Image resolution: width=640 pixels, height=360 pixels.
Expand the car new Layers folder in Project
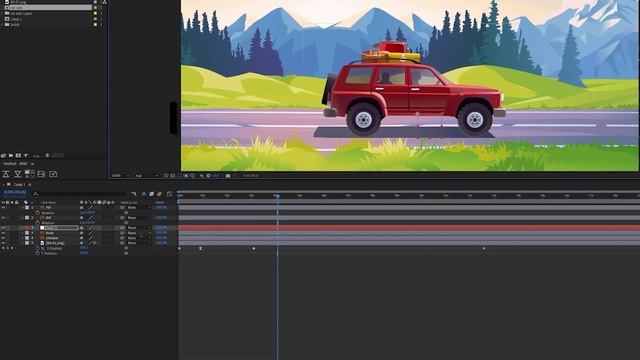tap(2, 13)
